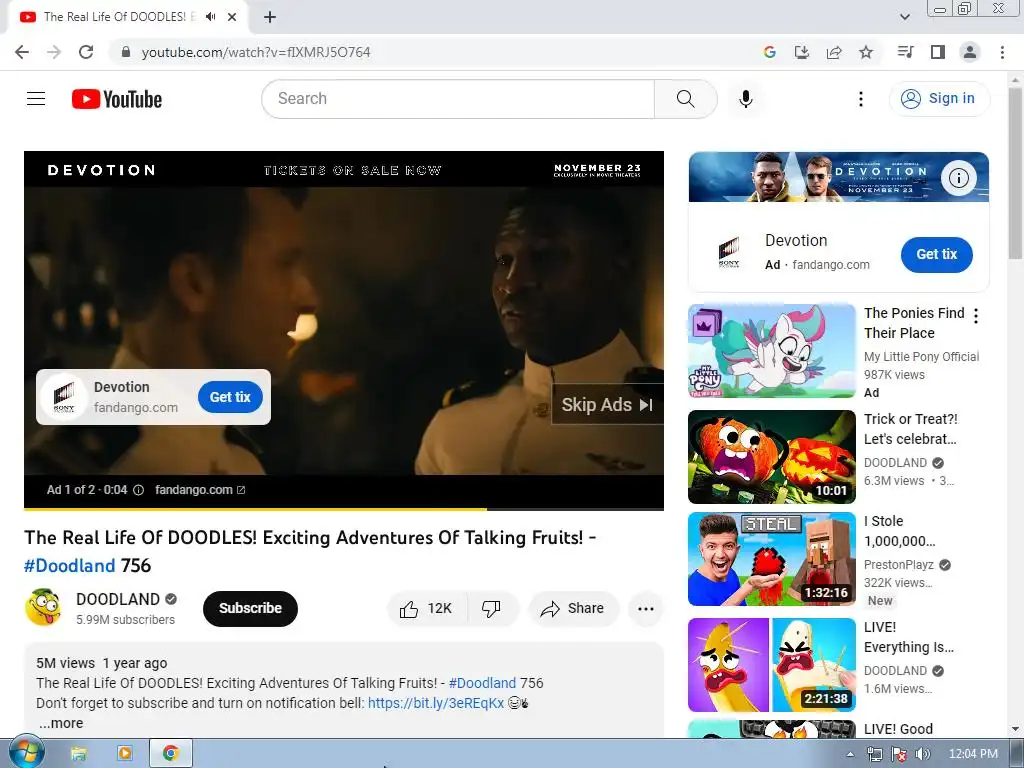Click the browser forward arrow
1024x768 pixels.
pos(54,52)
